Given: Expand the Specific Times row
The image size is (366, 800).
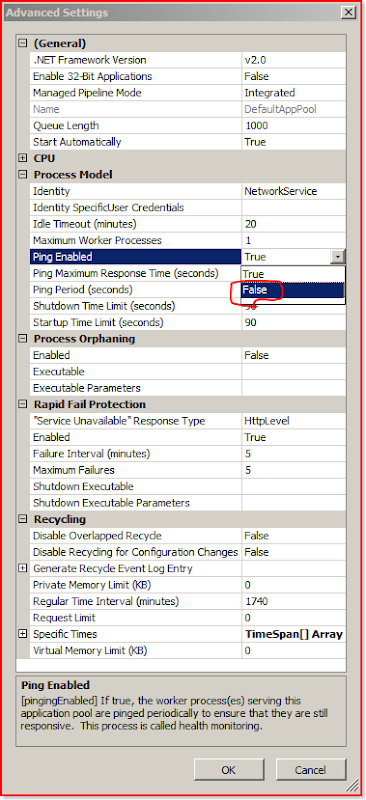Looking at the screenshot, I should [x=22, y=634].
